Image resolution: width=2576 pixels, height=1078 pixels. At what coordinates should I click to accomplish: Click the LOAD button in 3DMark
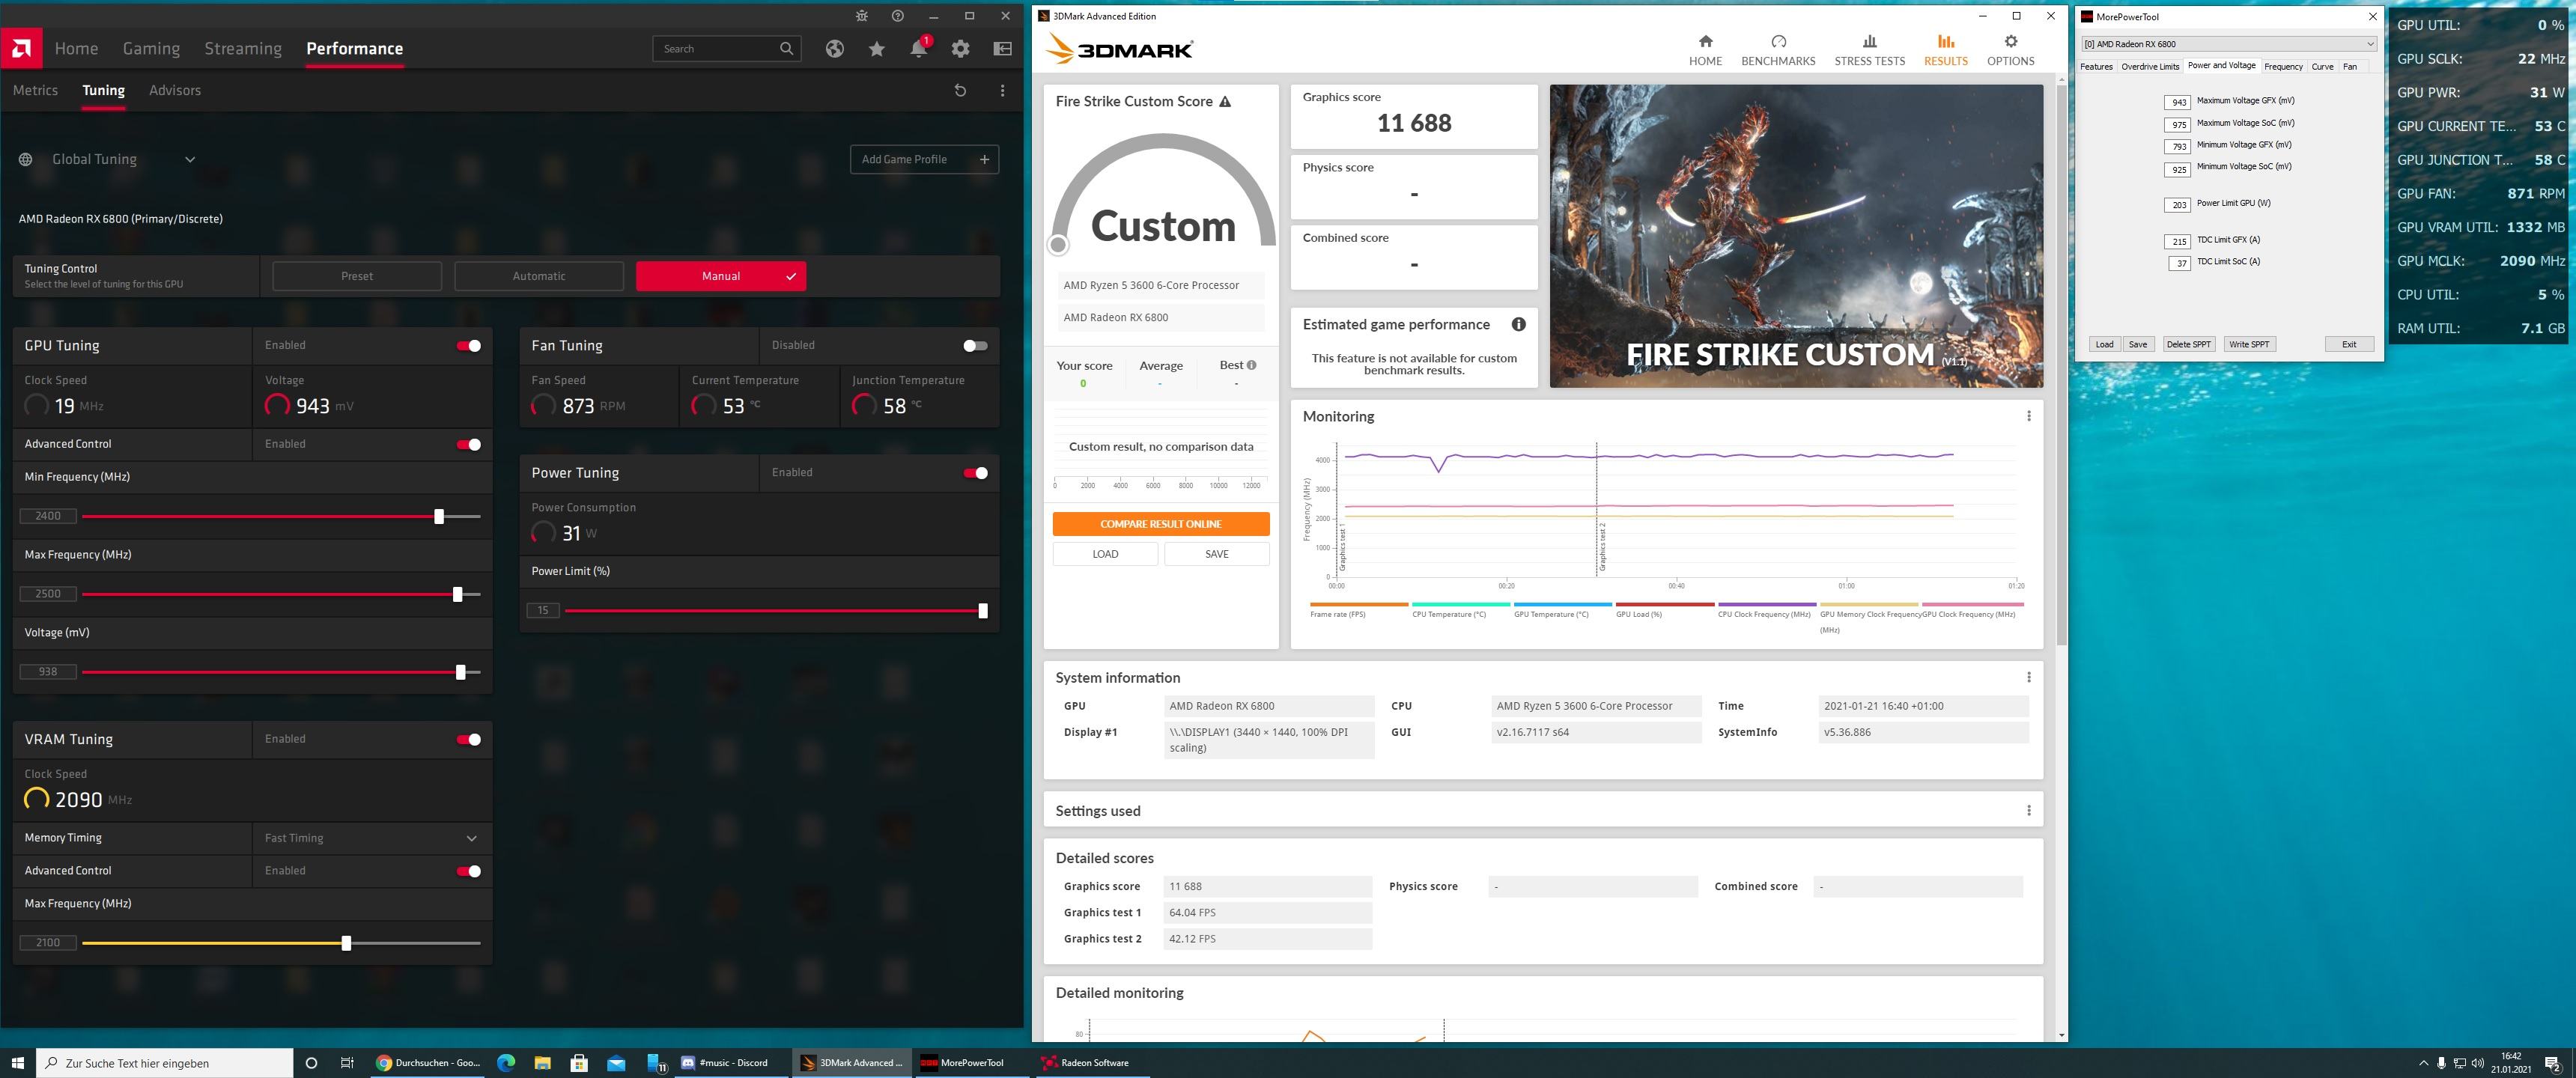[x=1105, y=554]
